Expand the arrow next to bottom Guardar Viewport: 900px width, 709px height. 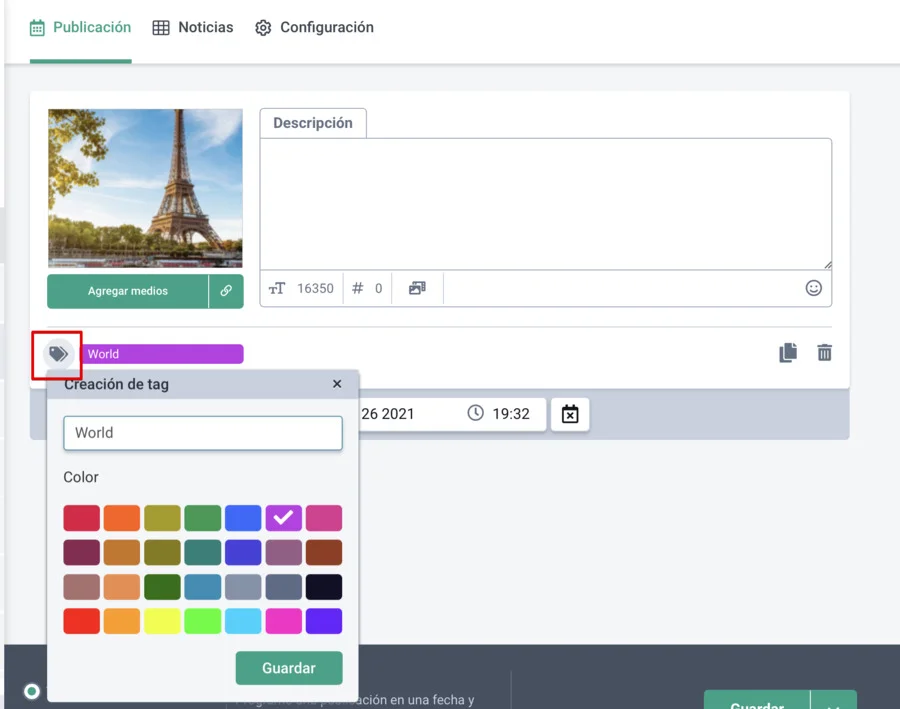[833, 702]
